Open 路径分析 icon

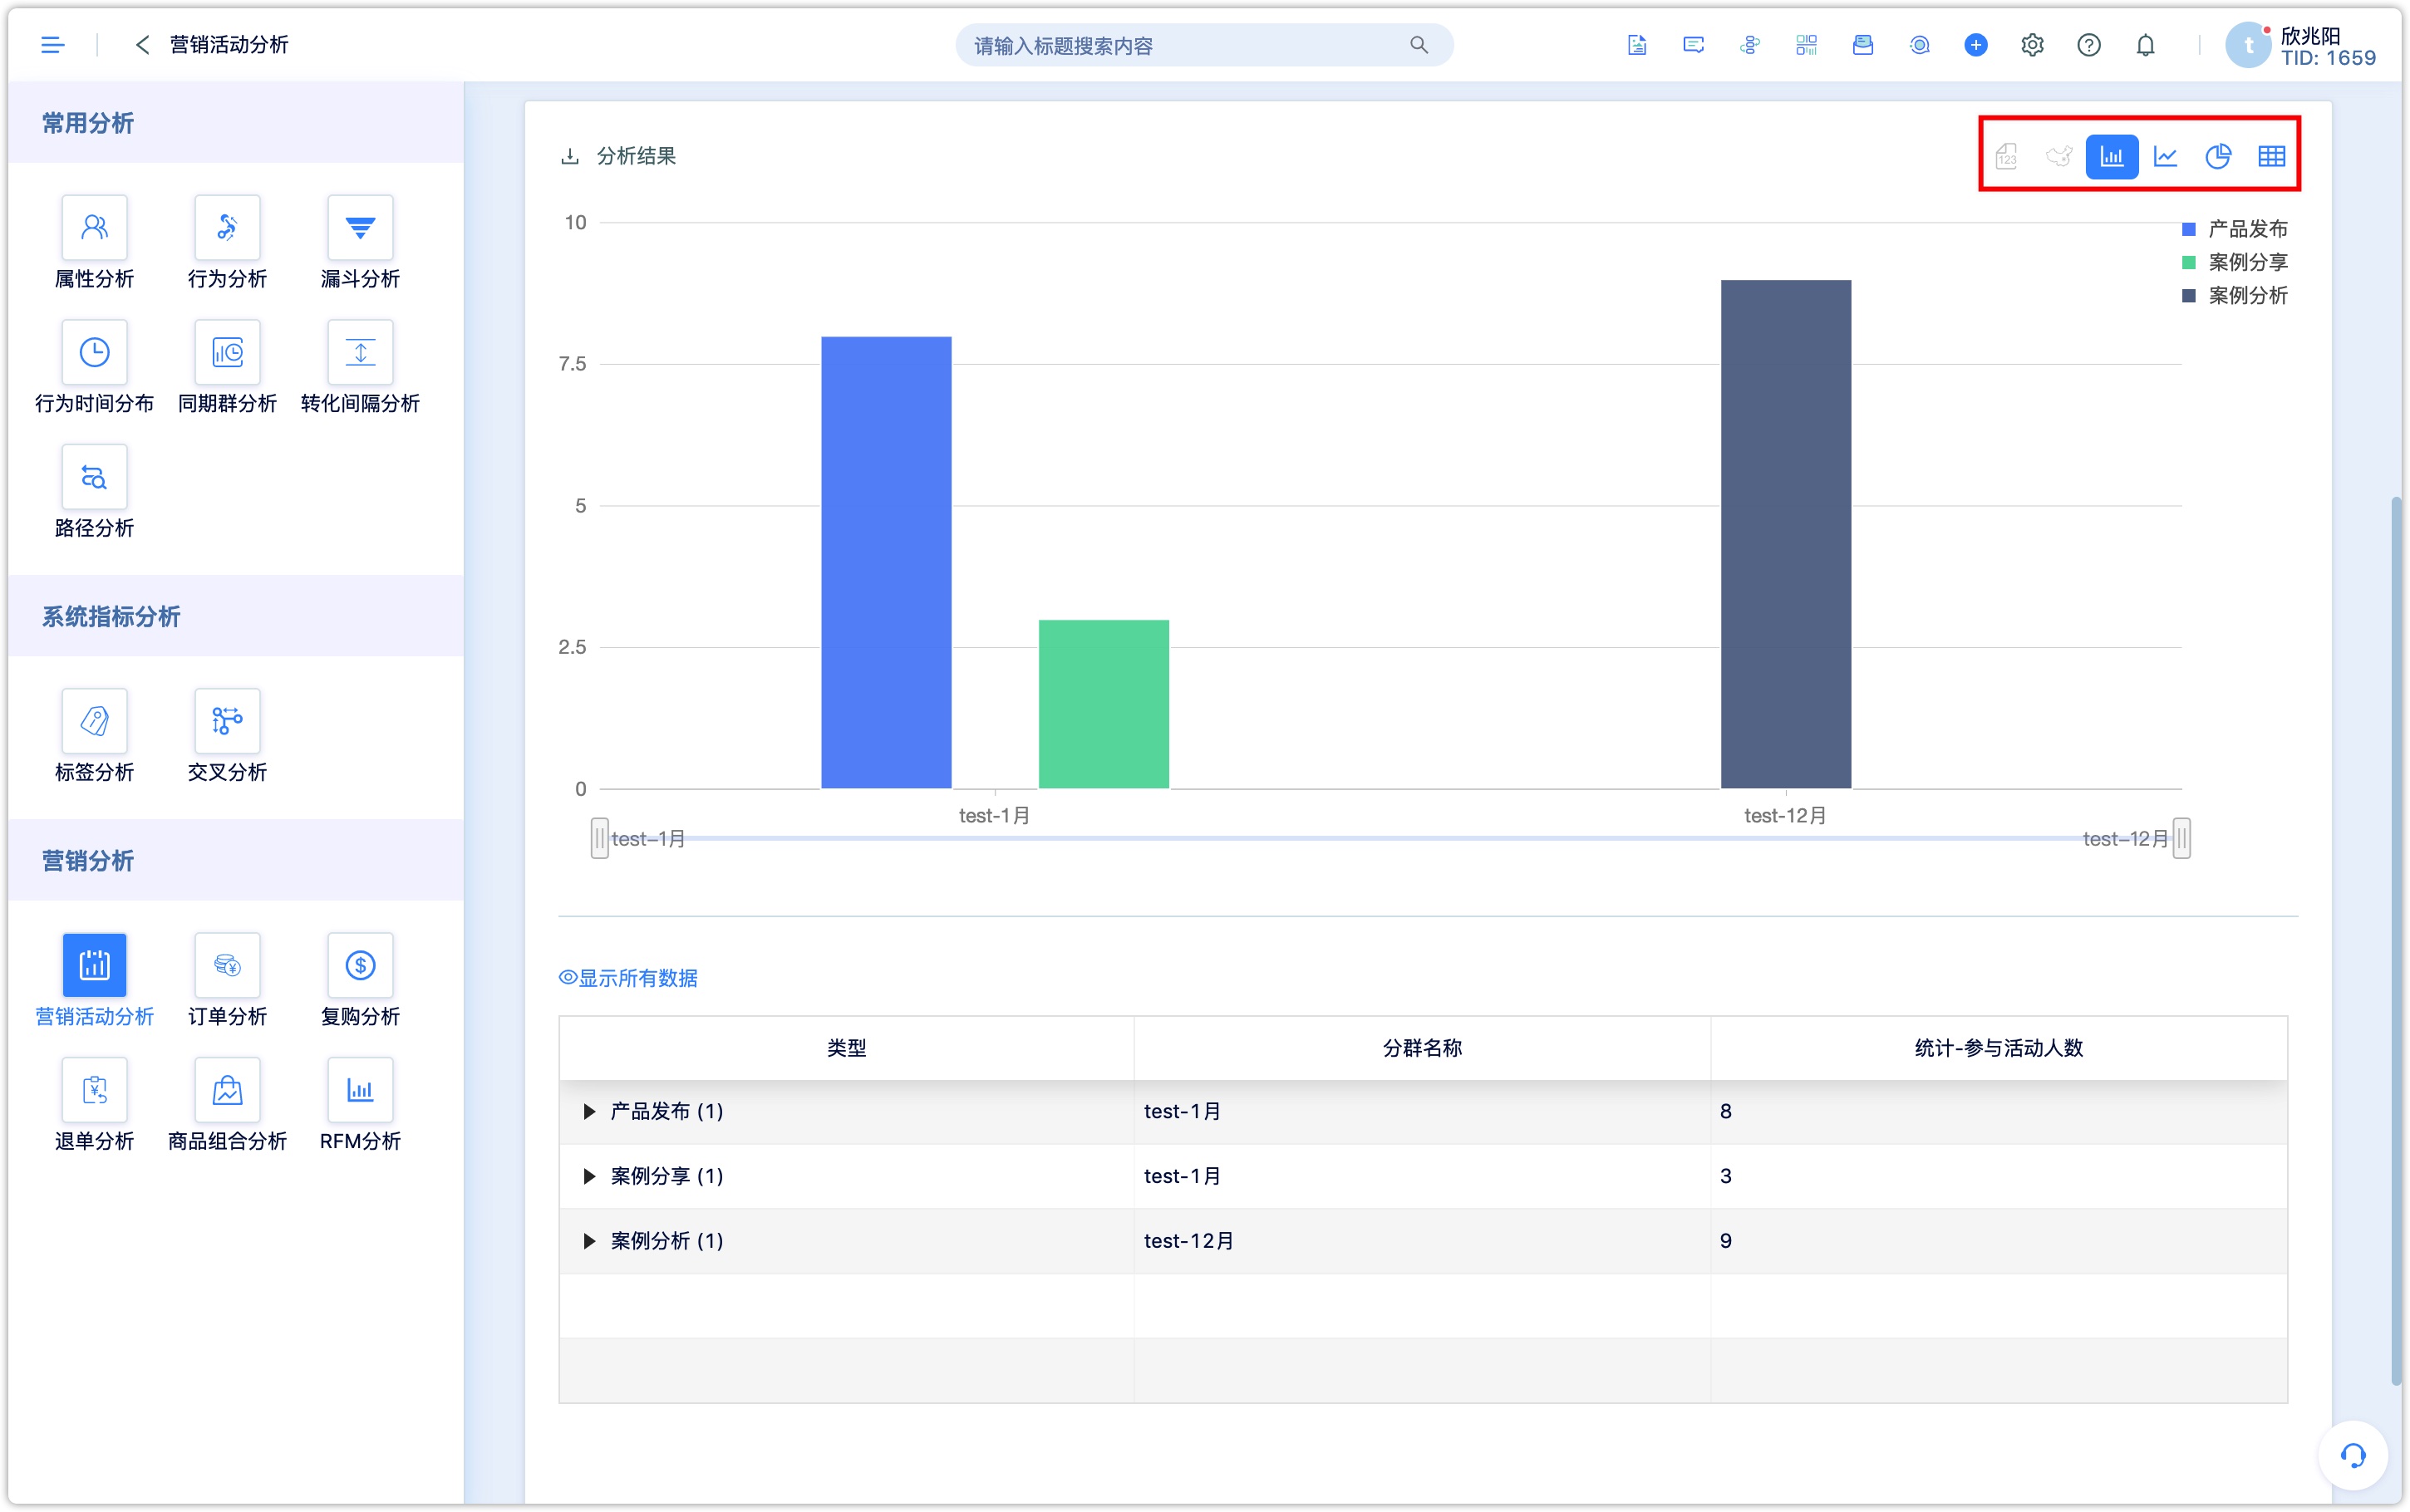94,477
